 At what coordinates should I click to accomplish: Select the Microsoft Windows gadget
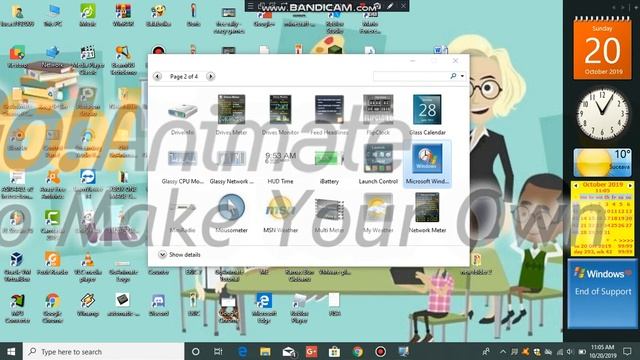(427, 164)
